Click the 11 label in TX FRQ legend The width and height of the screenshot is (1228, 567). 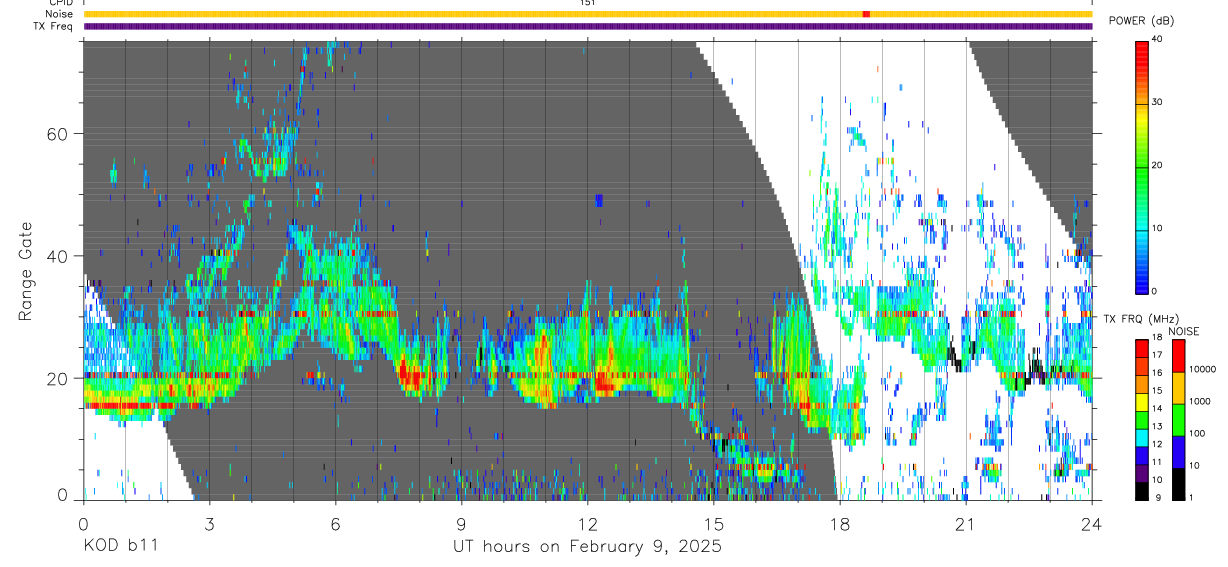coord(1156,462)
